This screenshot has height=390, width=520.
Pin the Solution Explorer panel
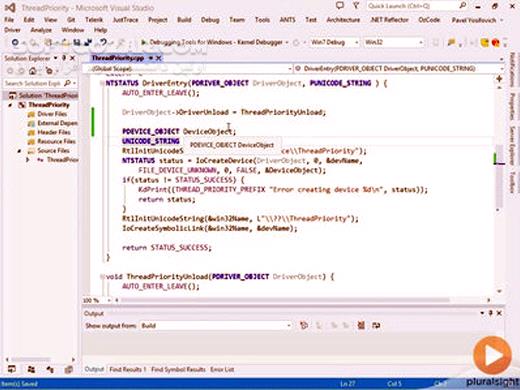tap(64, 58)
